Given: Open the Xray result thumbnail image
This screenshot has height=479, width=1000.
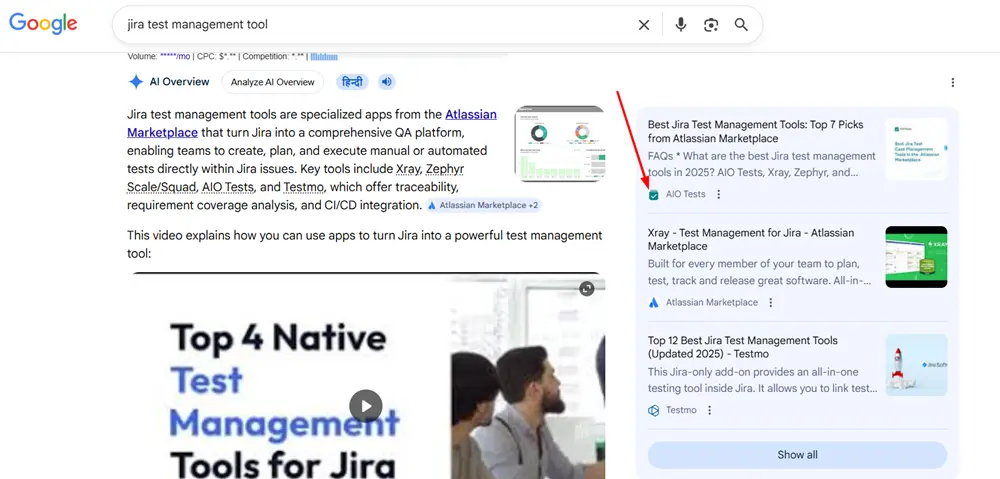Looking at the screenshot, I should coord(916,257).
